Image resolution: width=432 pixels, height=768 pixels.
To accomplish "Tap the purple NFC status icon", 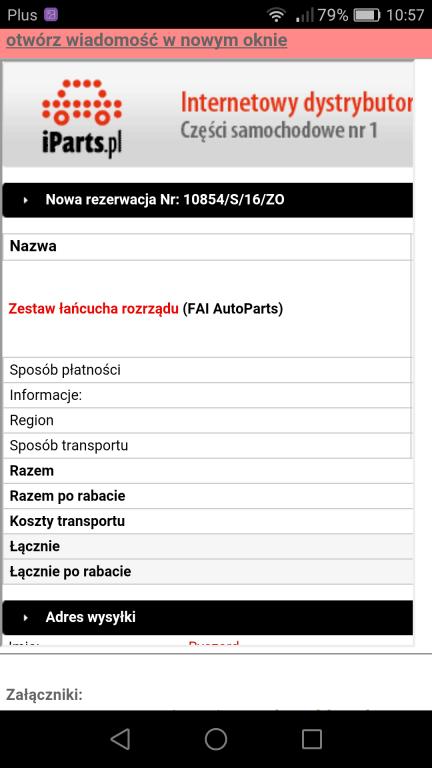I will click(51, 15).
